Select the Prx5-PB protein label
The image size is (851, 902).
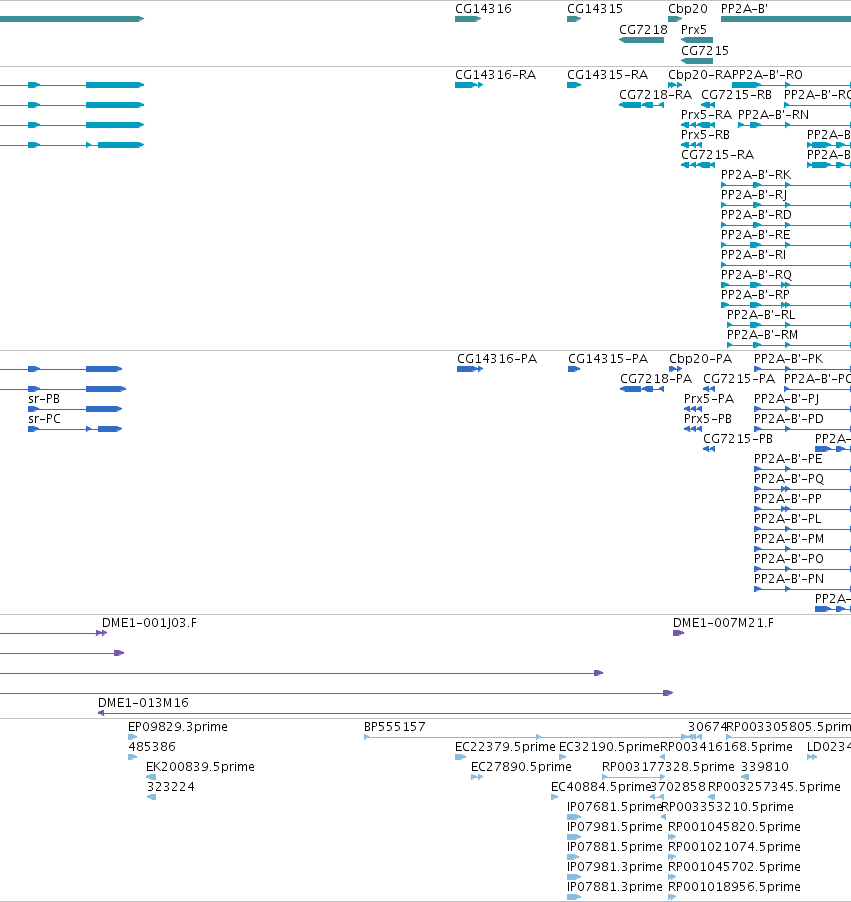708,419
